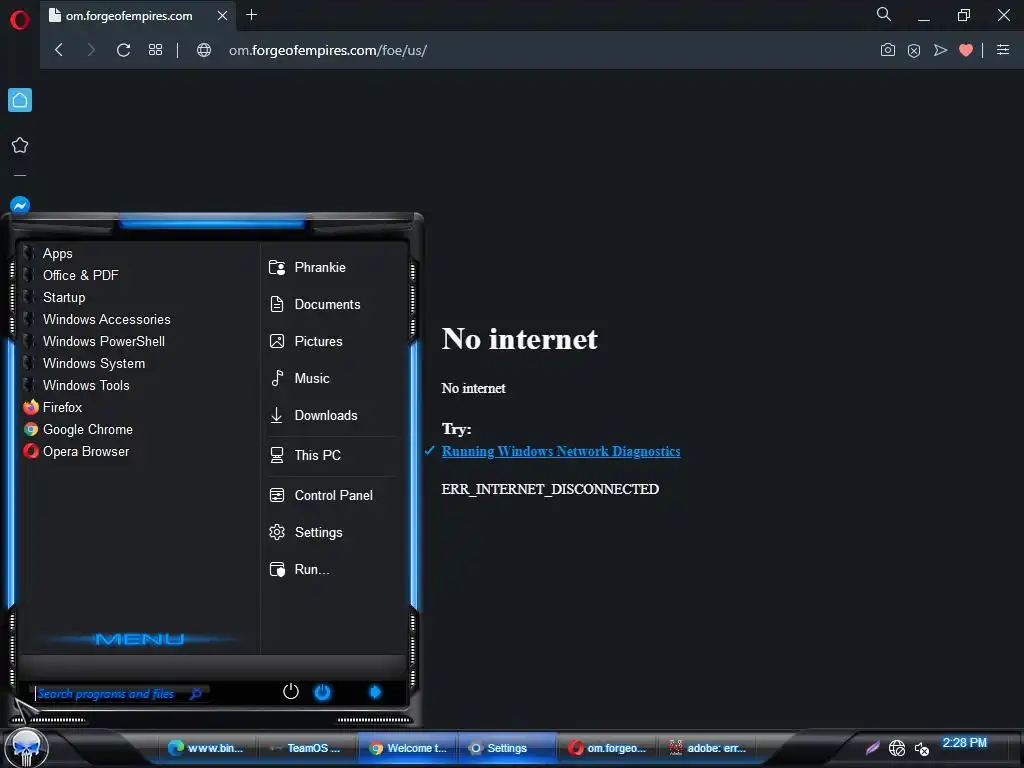
Task: Take a snapshot with the camera icon
Action: point(888,50)
